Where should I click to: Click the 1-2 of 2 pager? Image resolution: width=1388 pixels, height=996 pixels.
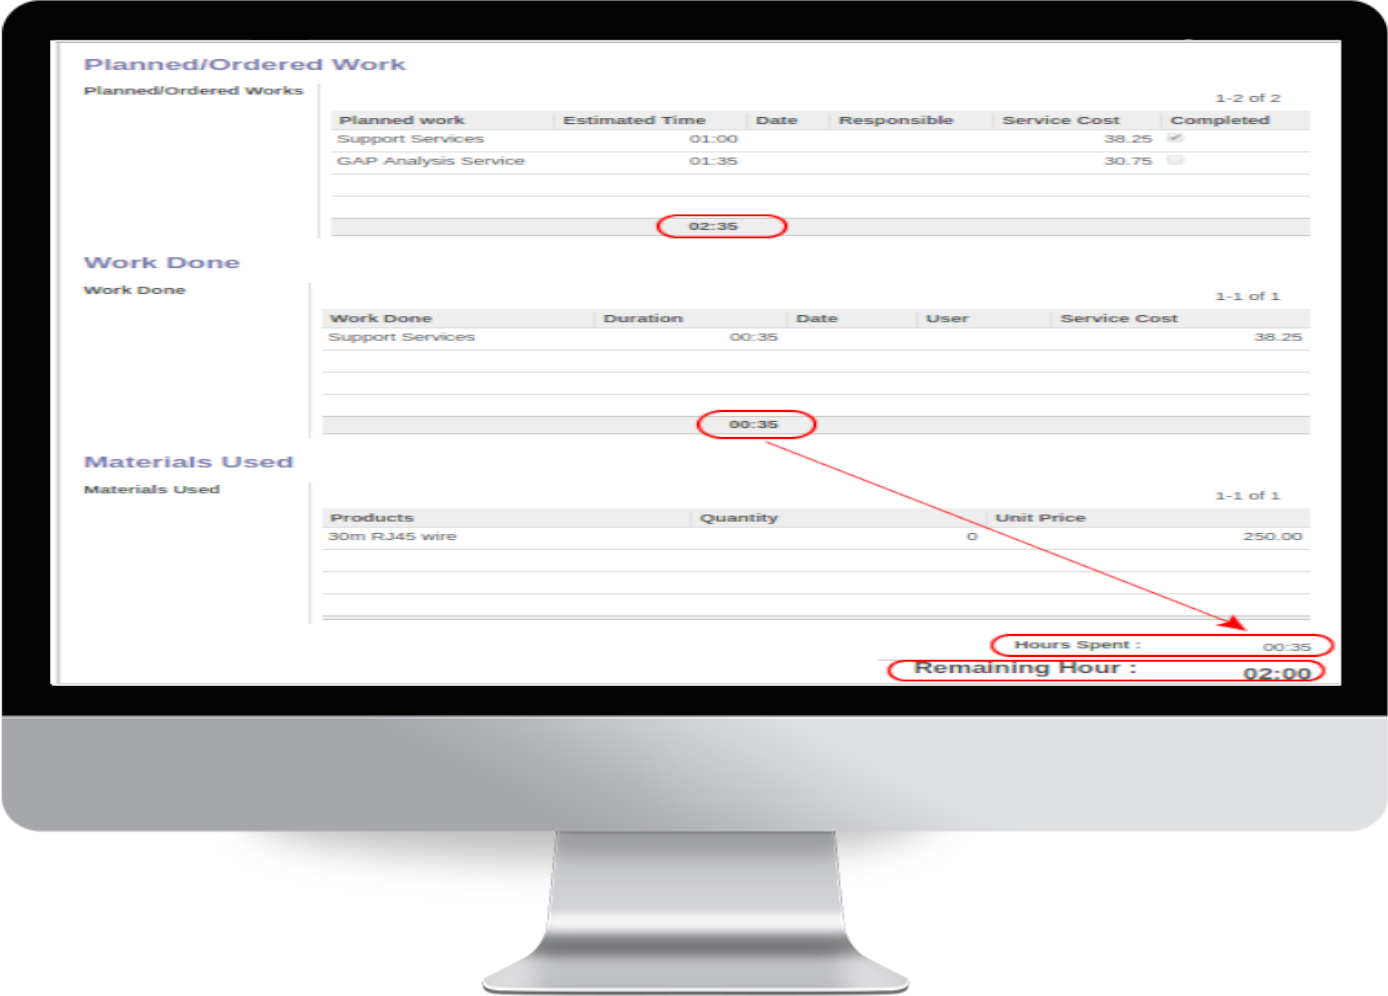[x=1248, y=98]
